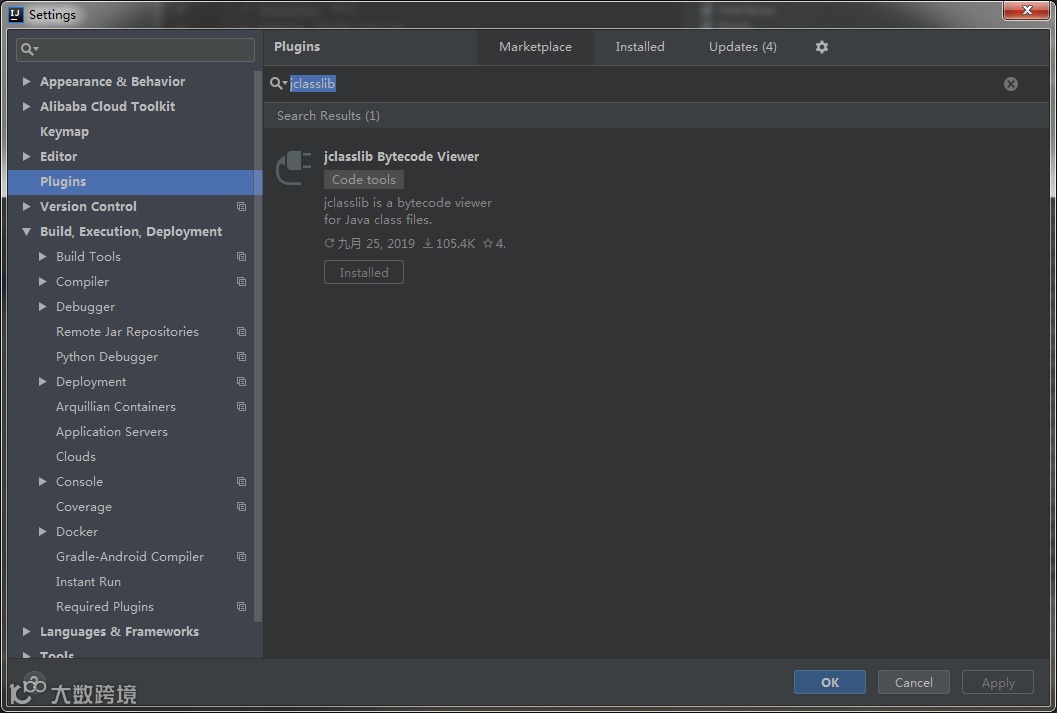Click project-level icon beside Gradle-Android Compiler

tap(241, 557)
